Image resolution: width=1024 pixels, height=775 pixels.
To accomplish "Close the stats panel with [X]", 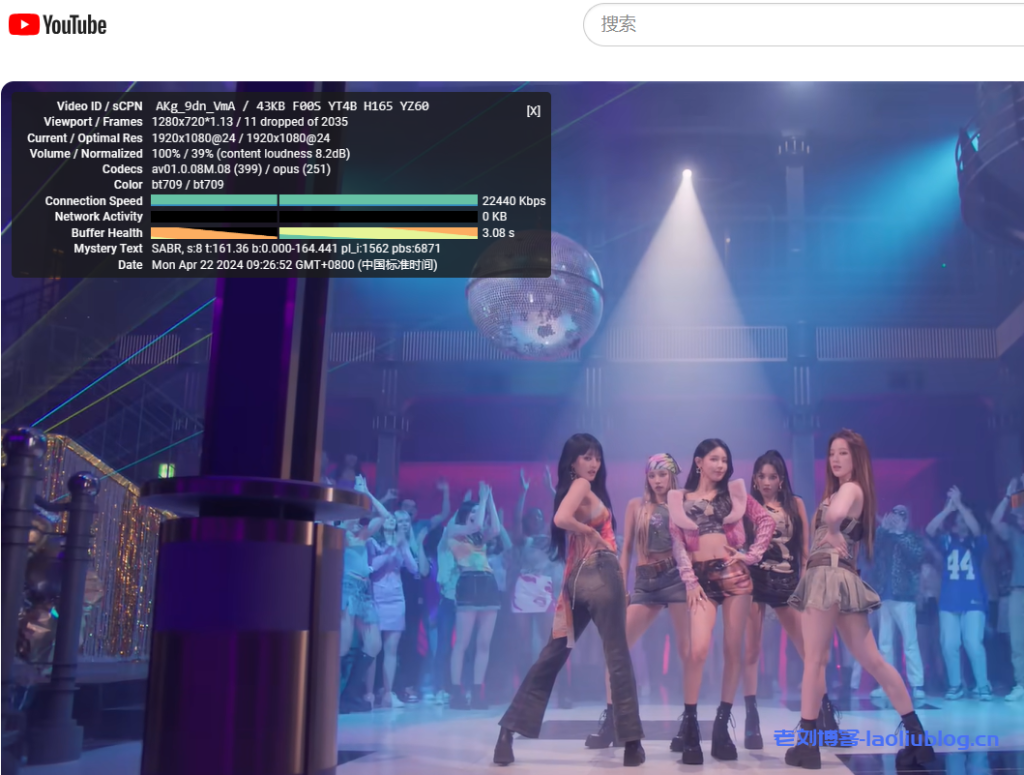I will coord(533,111).
